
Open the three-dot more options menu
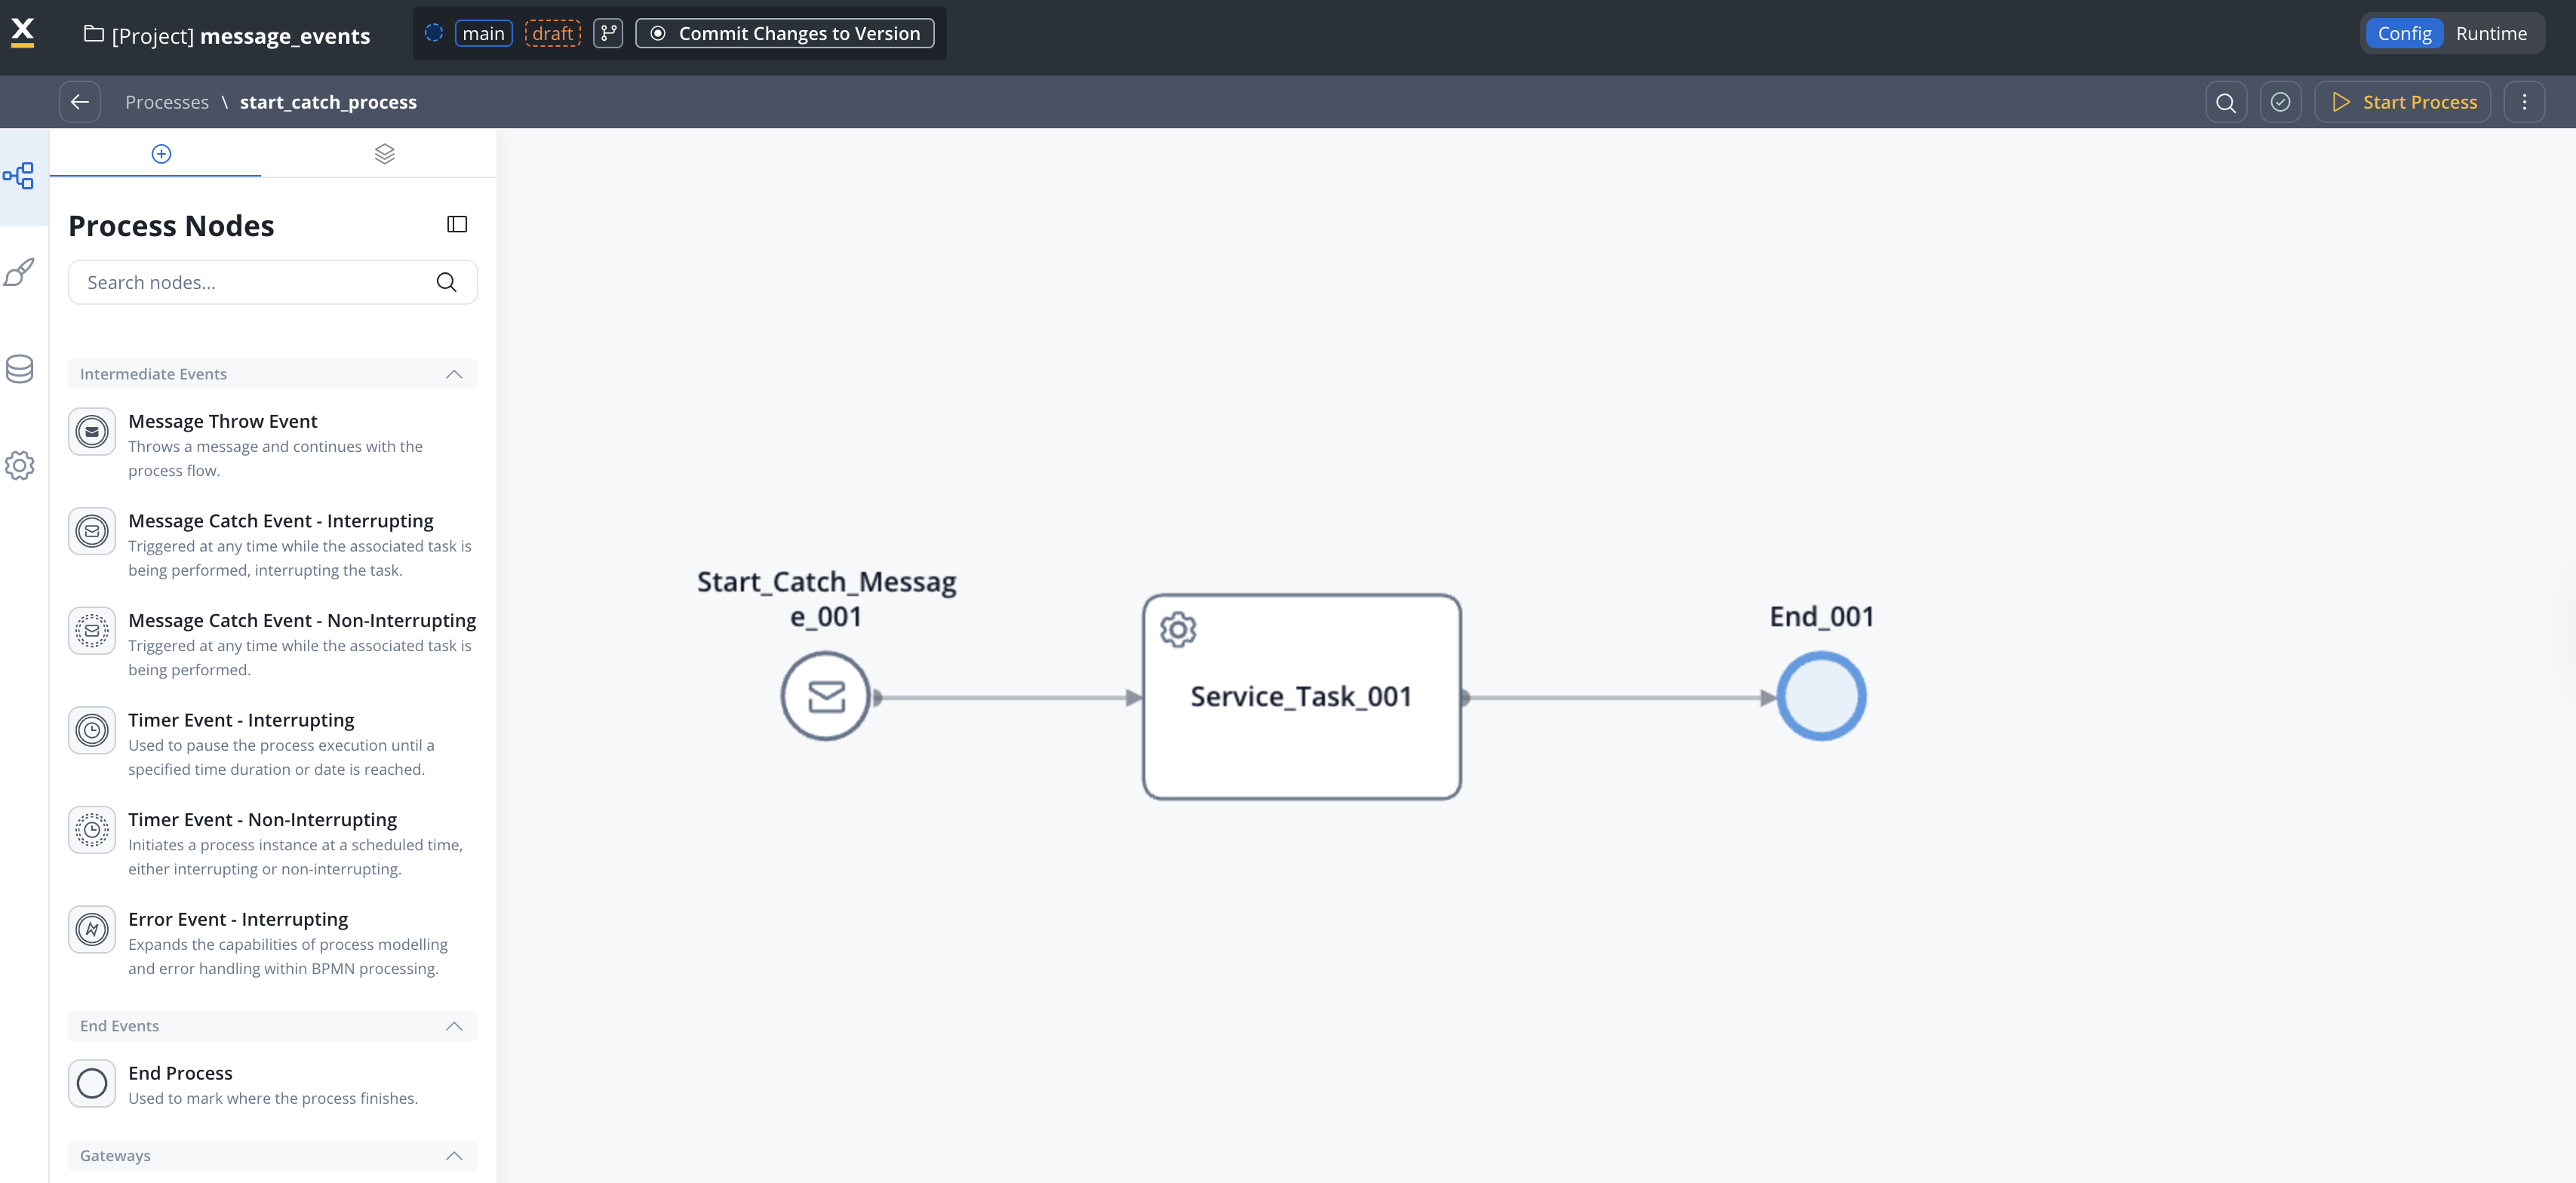click(2523, 102)
